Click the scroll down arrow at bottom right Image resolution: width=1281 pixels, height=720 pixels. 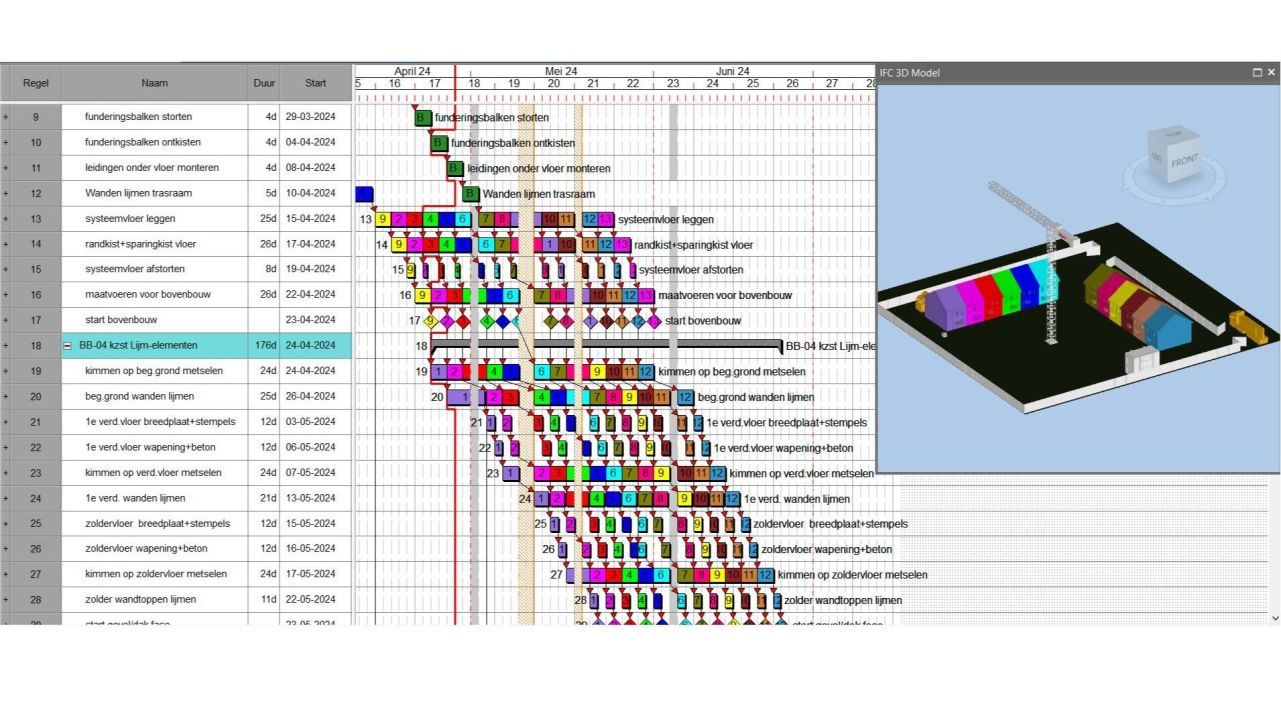pos(1274,619)
